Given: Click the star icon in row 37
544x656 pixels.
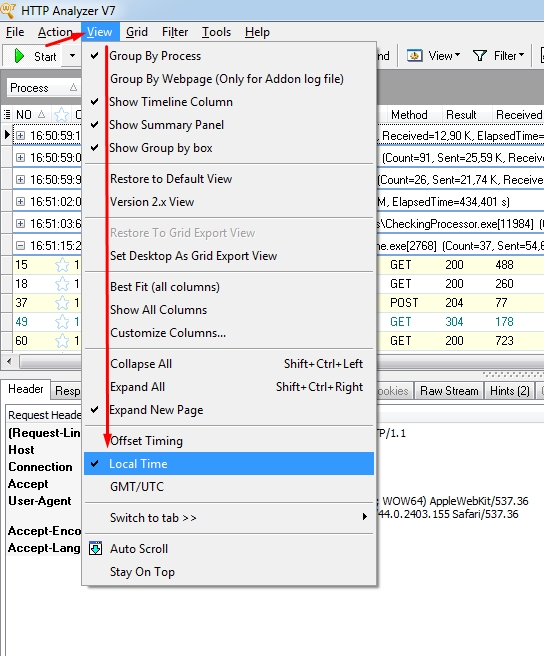Looking at the screenshot, I should 62,303.
